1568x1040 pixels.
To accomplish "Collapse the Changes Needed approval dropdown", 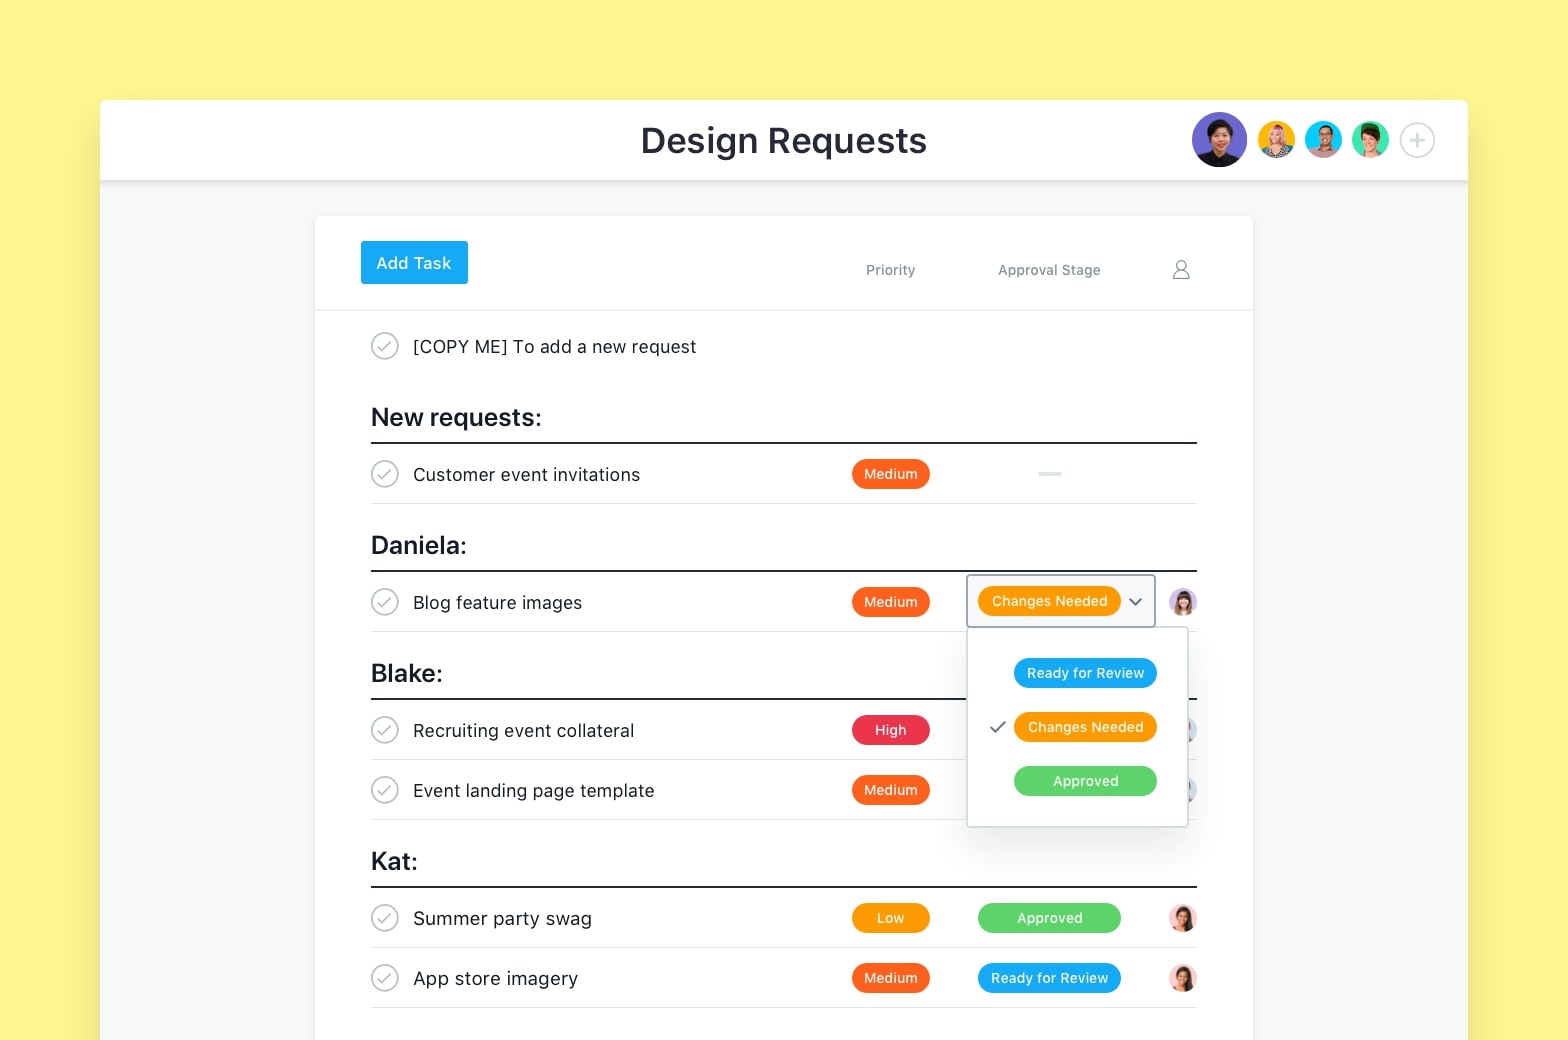I will 1135,602.
